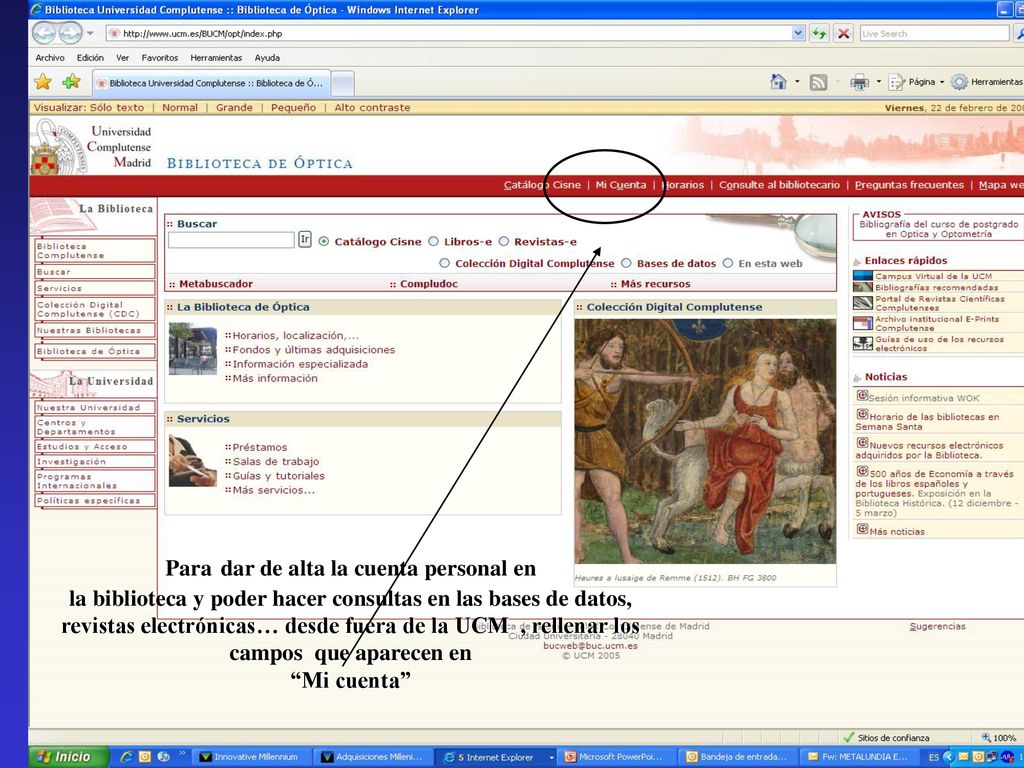
Task: Print the page with the printer icon
Action: 859,82
